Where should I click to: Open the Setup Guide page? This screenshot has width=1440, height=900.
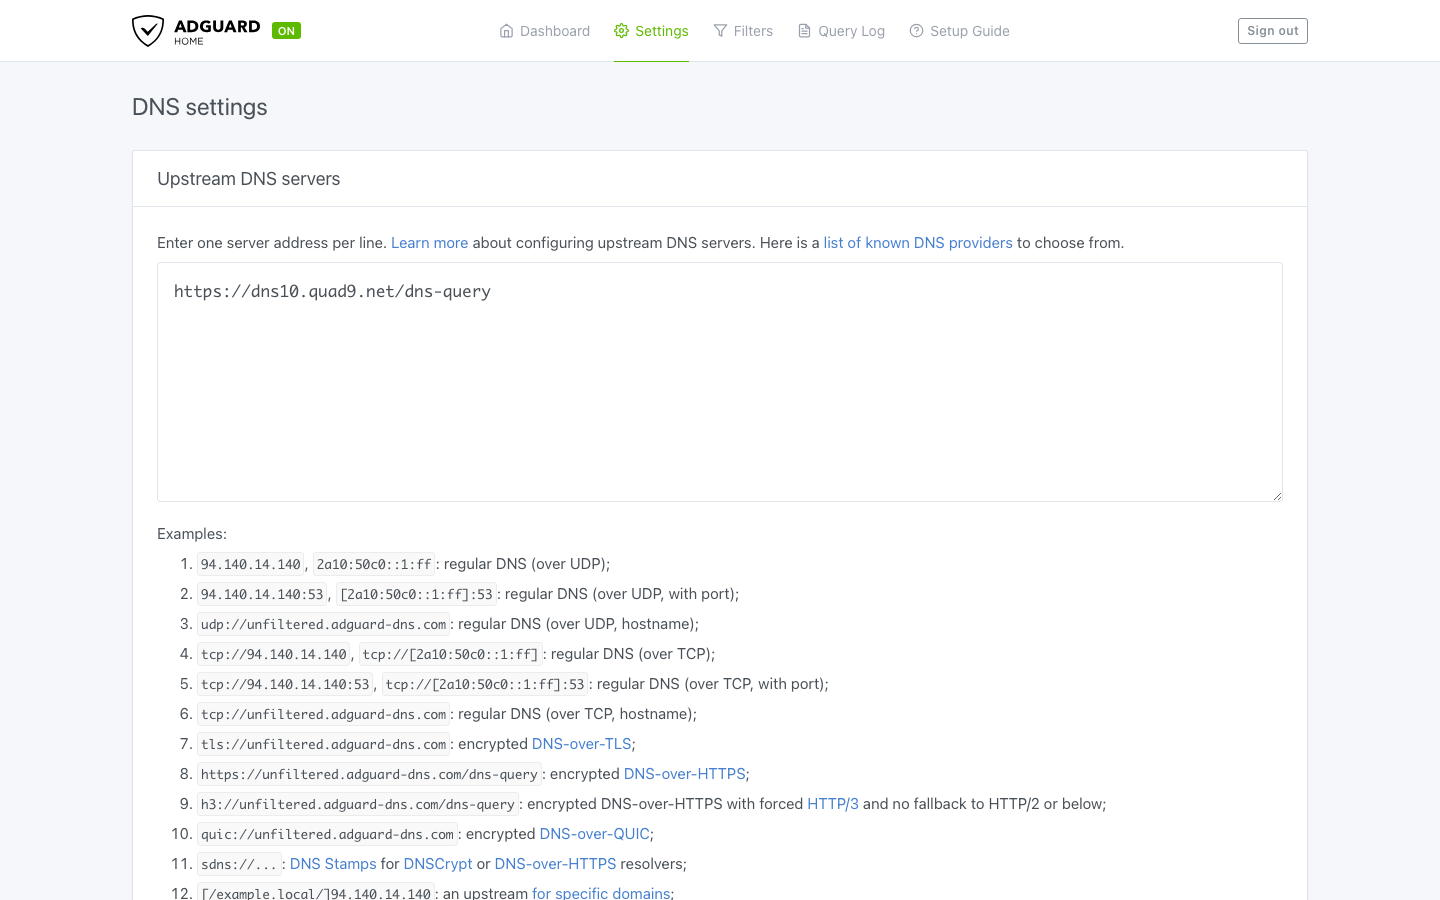(959, 31)
